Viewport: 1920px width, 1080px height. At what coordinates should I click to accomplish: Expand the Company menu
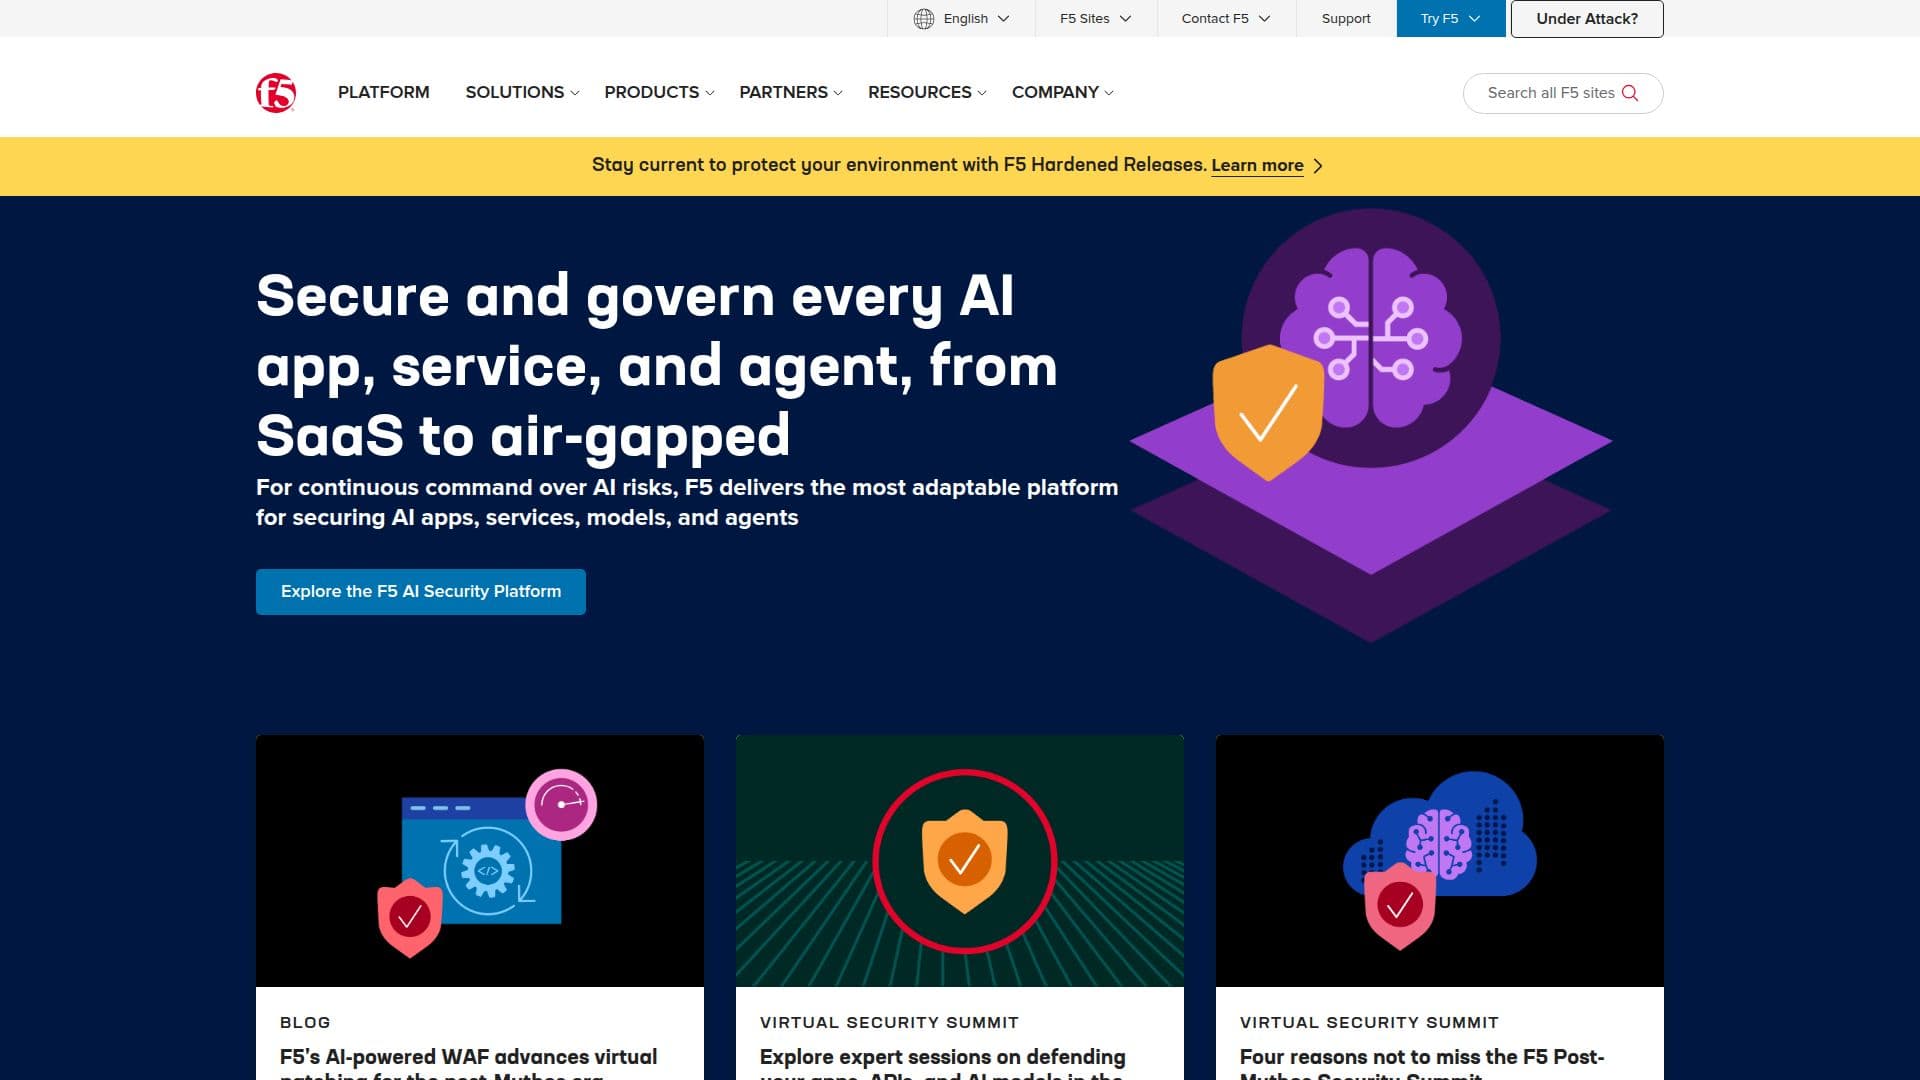tap(1063, 92)
